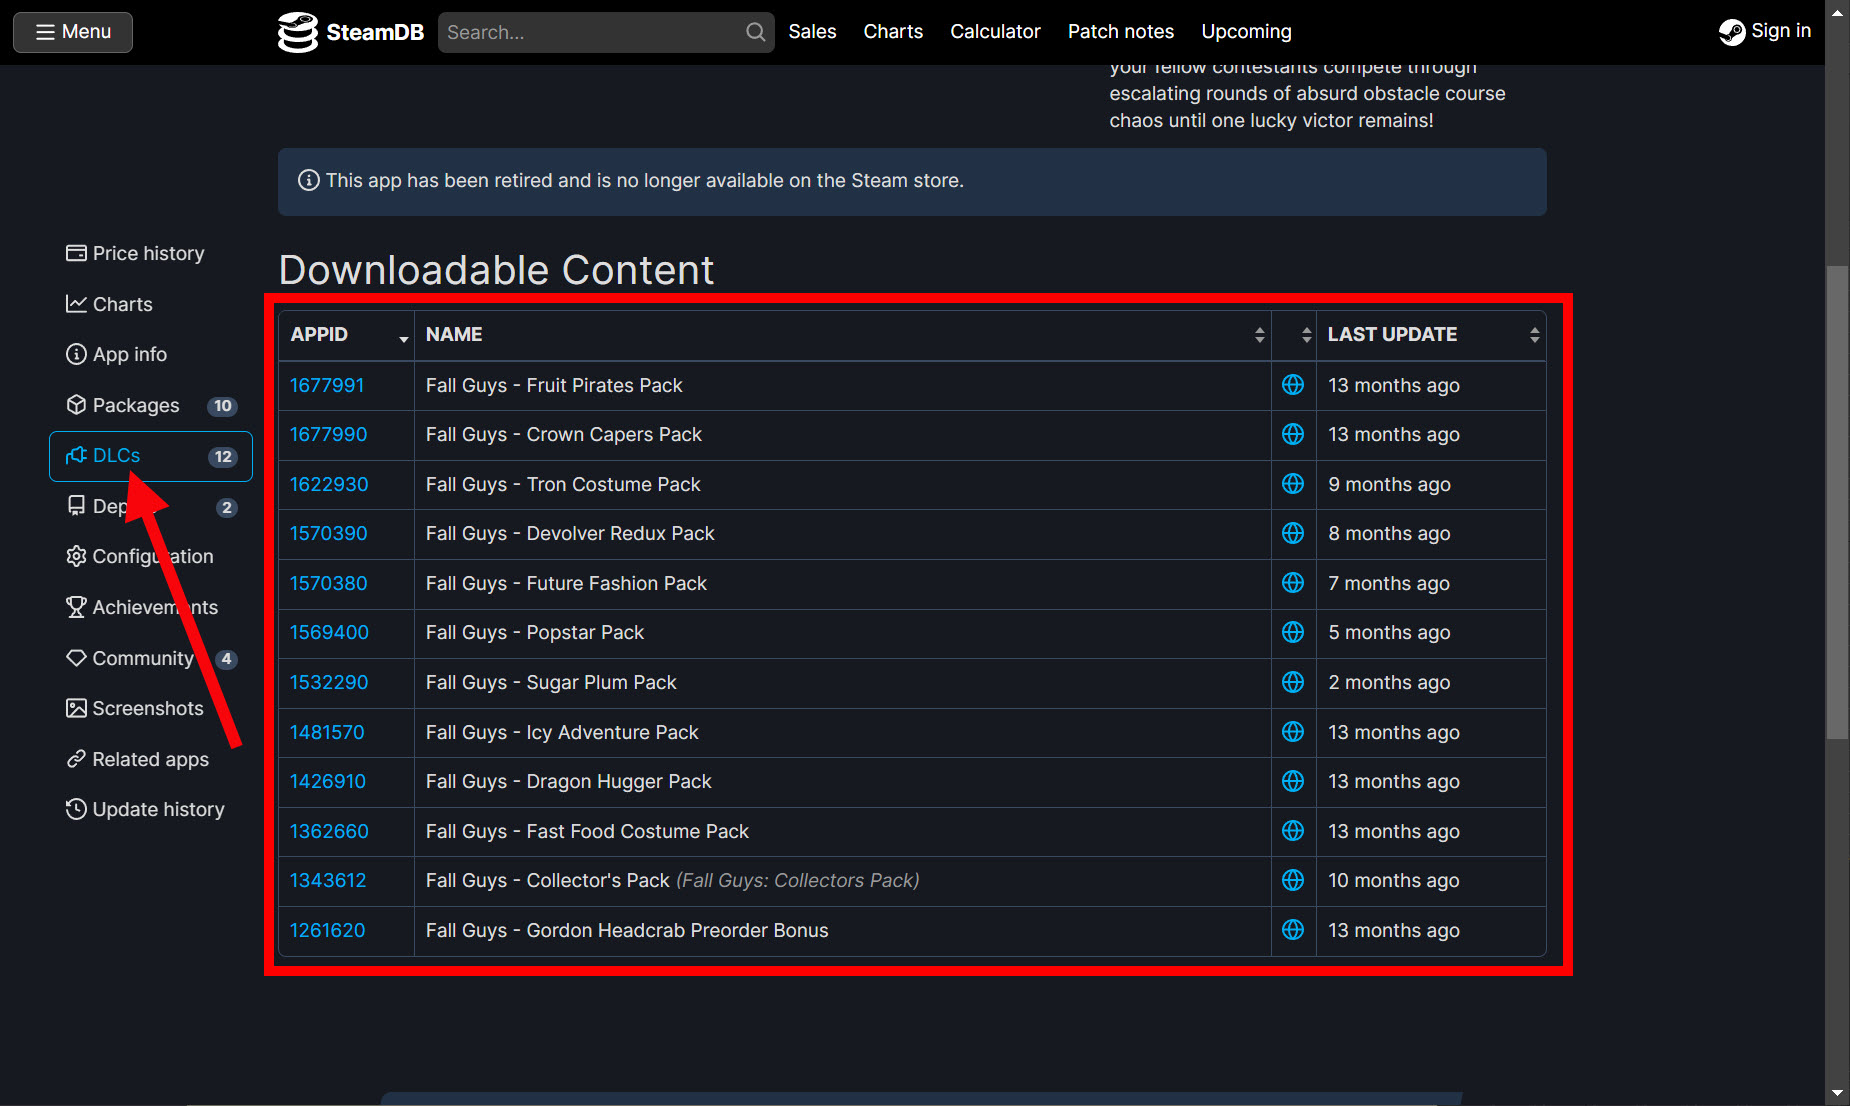Image resolution: width=1850 pixels, height=1106 pixels.
Task: Open app ID 1481570 link
Action: (x=327, y=732)
